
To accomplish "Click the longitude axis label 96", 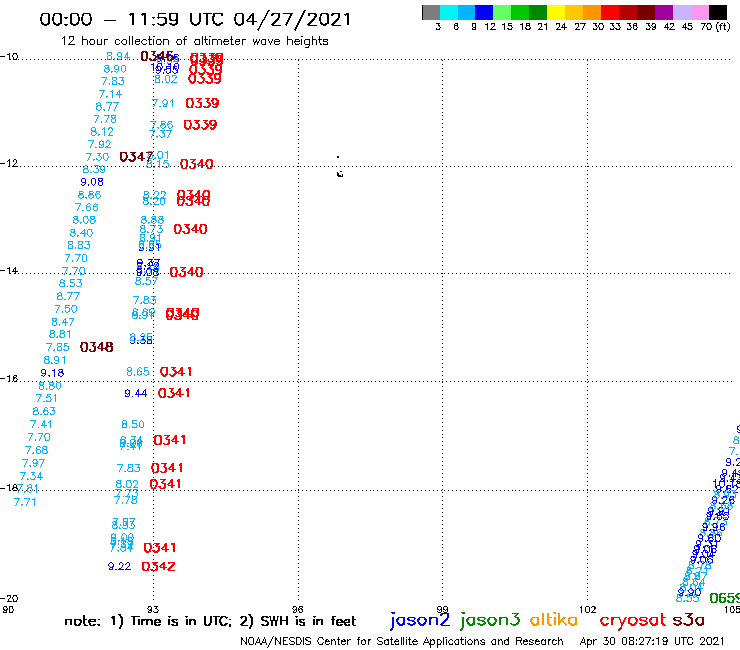I will click(x=298, y=609).
